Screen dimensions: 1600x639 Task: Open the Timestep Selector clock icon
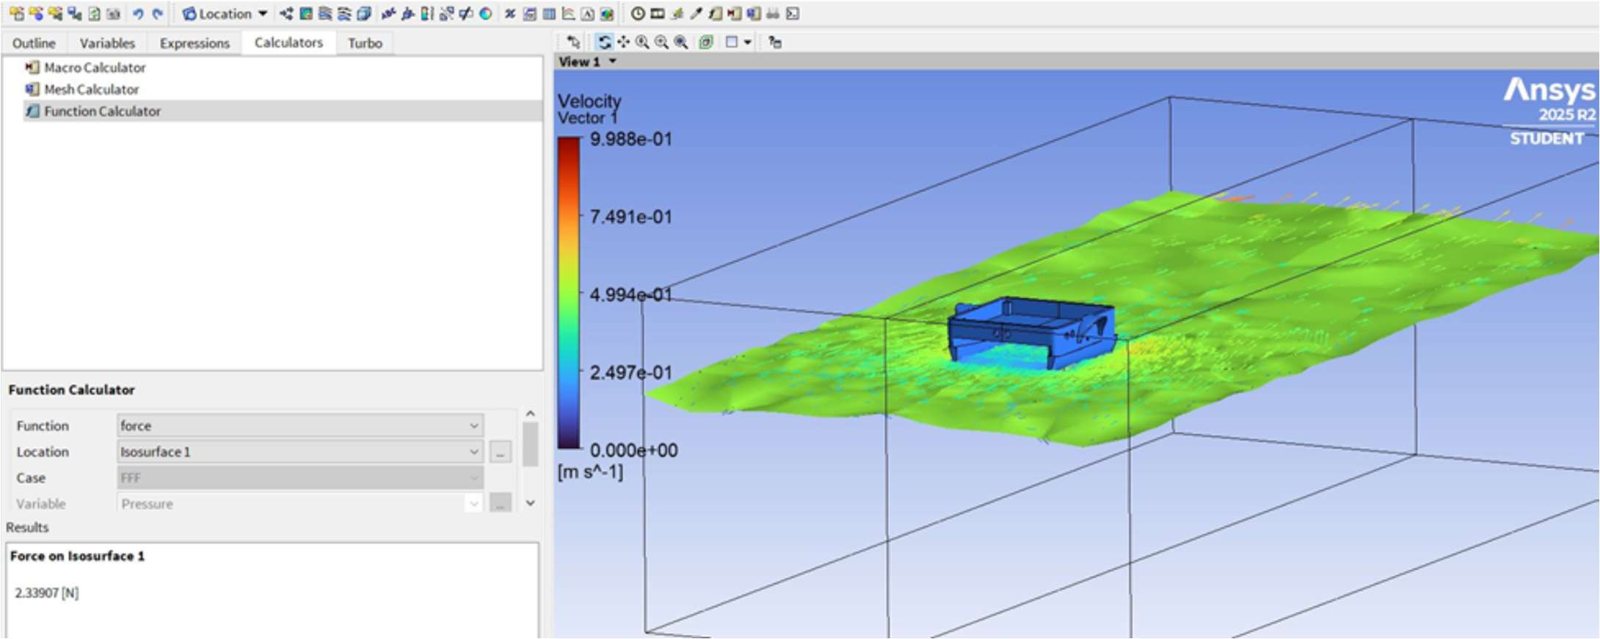point(637,14)
